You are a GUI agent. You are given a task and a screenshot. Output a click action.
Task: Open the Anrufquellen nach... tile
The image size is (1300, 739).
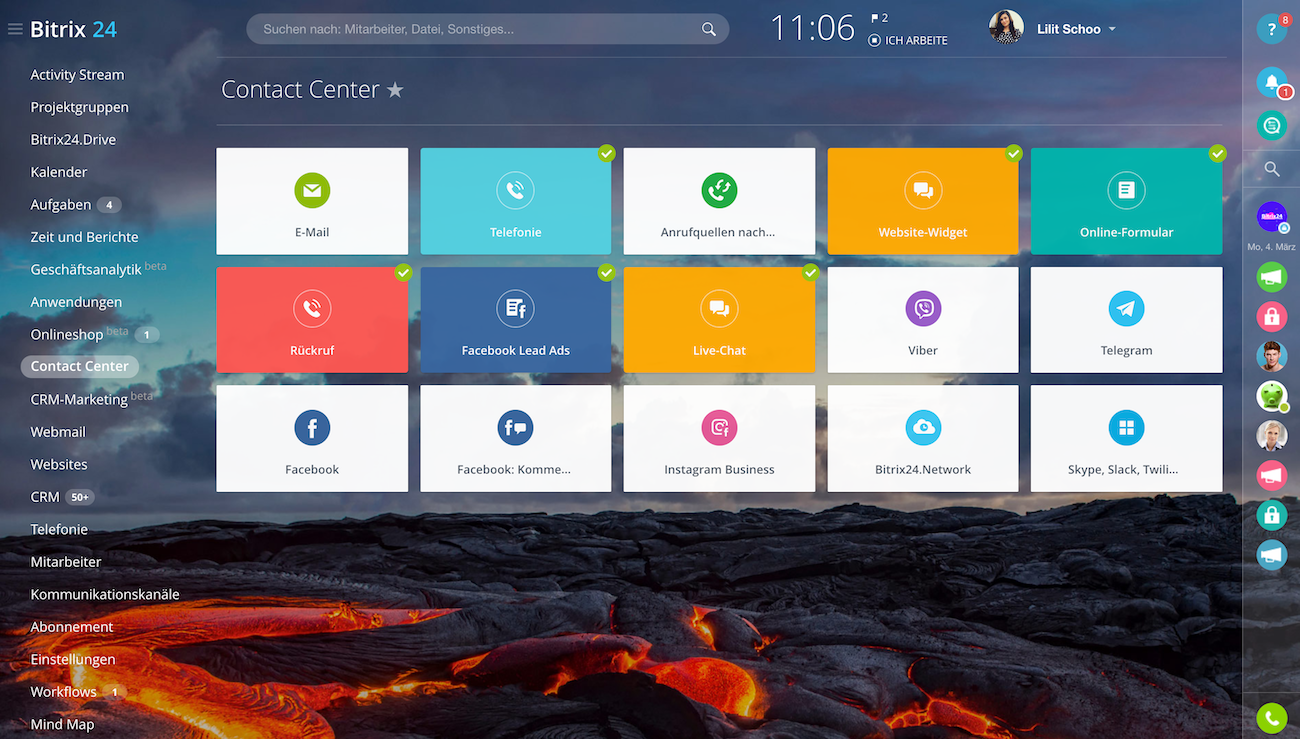coord(719,201)
